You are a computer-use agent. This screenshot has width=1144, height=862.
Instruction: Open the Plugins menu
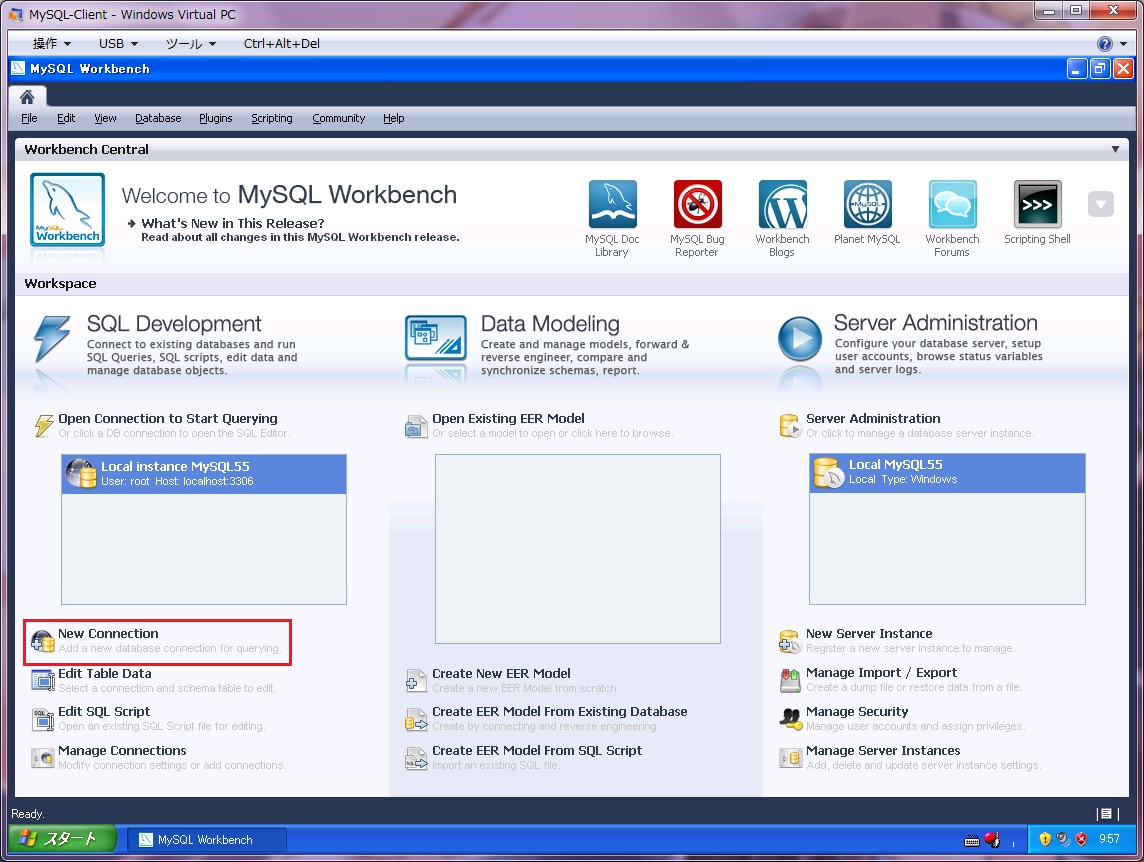click(x=215, y=118)
